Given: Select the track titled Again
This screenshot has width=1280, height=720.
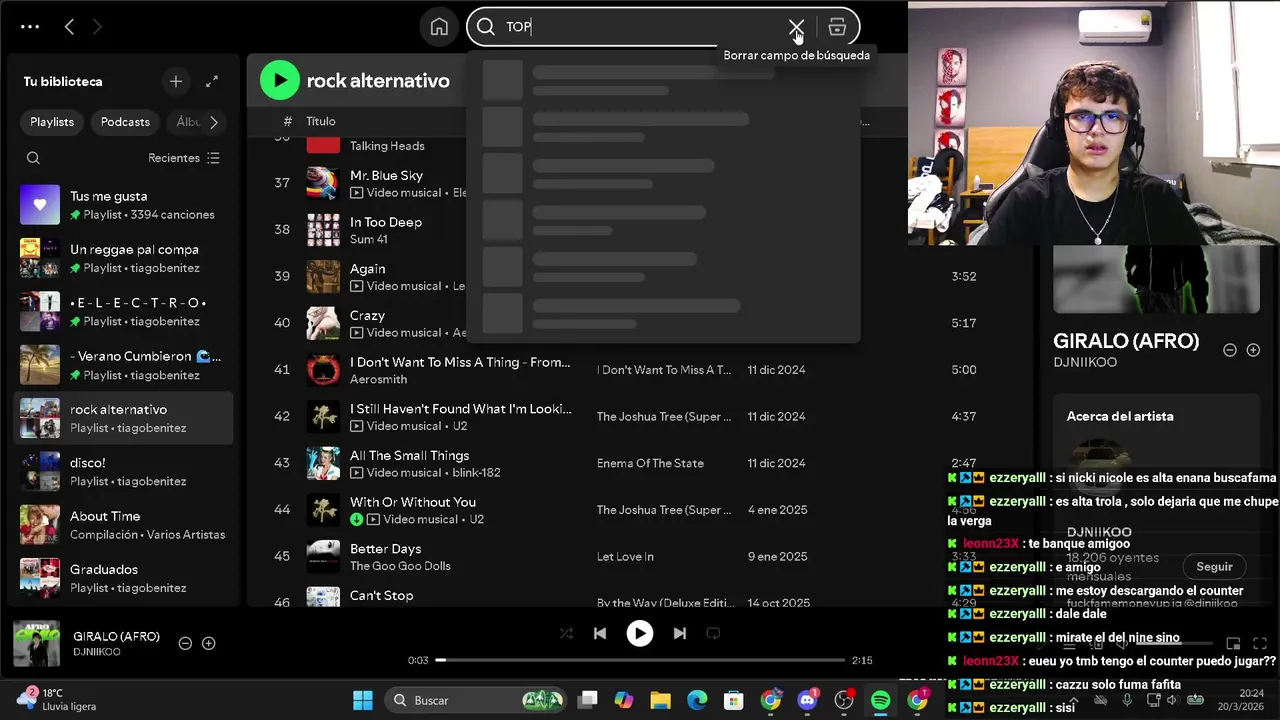Looking at the screenshot, I should coord(367,268).
